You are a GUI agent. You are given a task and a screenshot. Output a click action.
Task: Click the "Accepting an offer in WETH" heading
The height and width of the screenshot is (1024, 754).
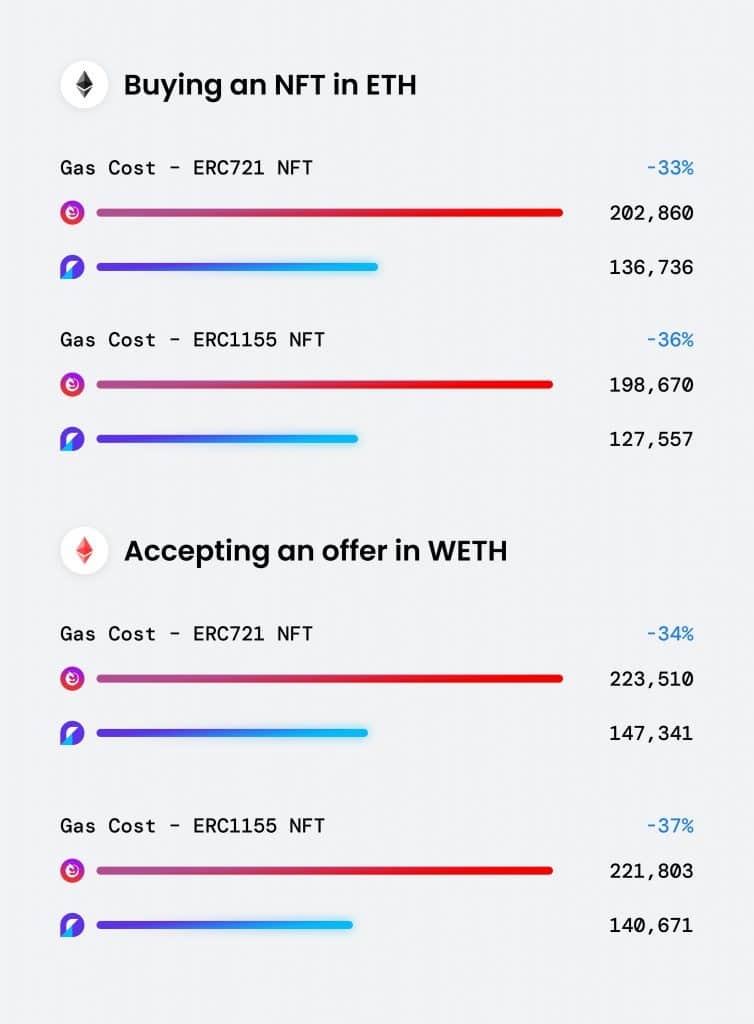(x=315, y=551)
